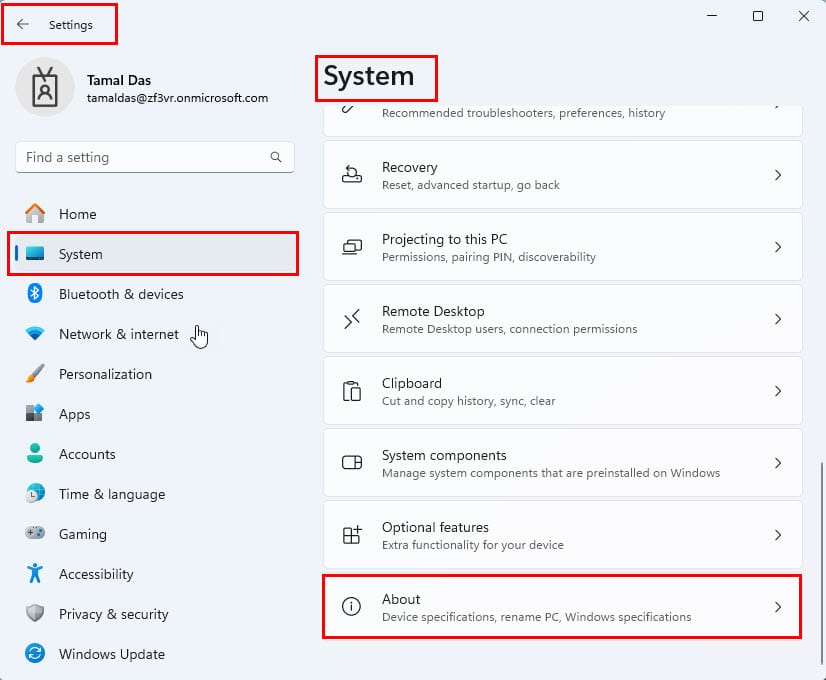The width and height of the screenshot is (826, 680).
Task: Click the Accessibility figure icon
Action: pos(35,573)
